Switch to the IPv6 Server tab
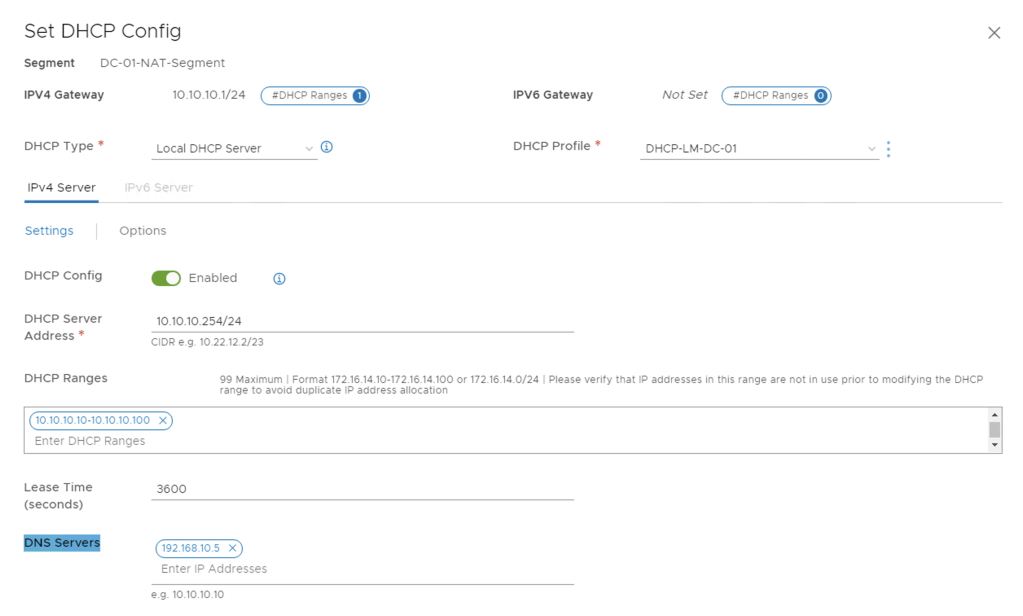Image resolution: width=1023 pixels, height=616 pixels. tap(158, 187)
